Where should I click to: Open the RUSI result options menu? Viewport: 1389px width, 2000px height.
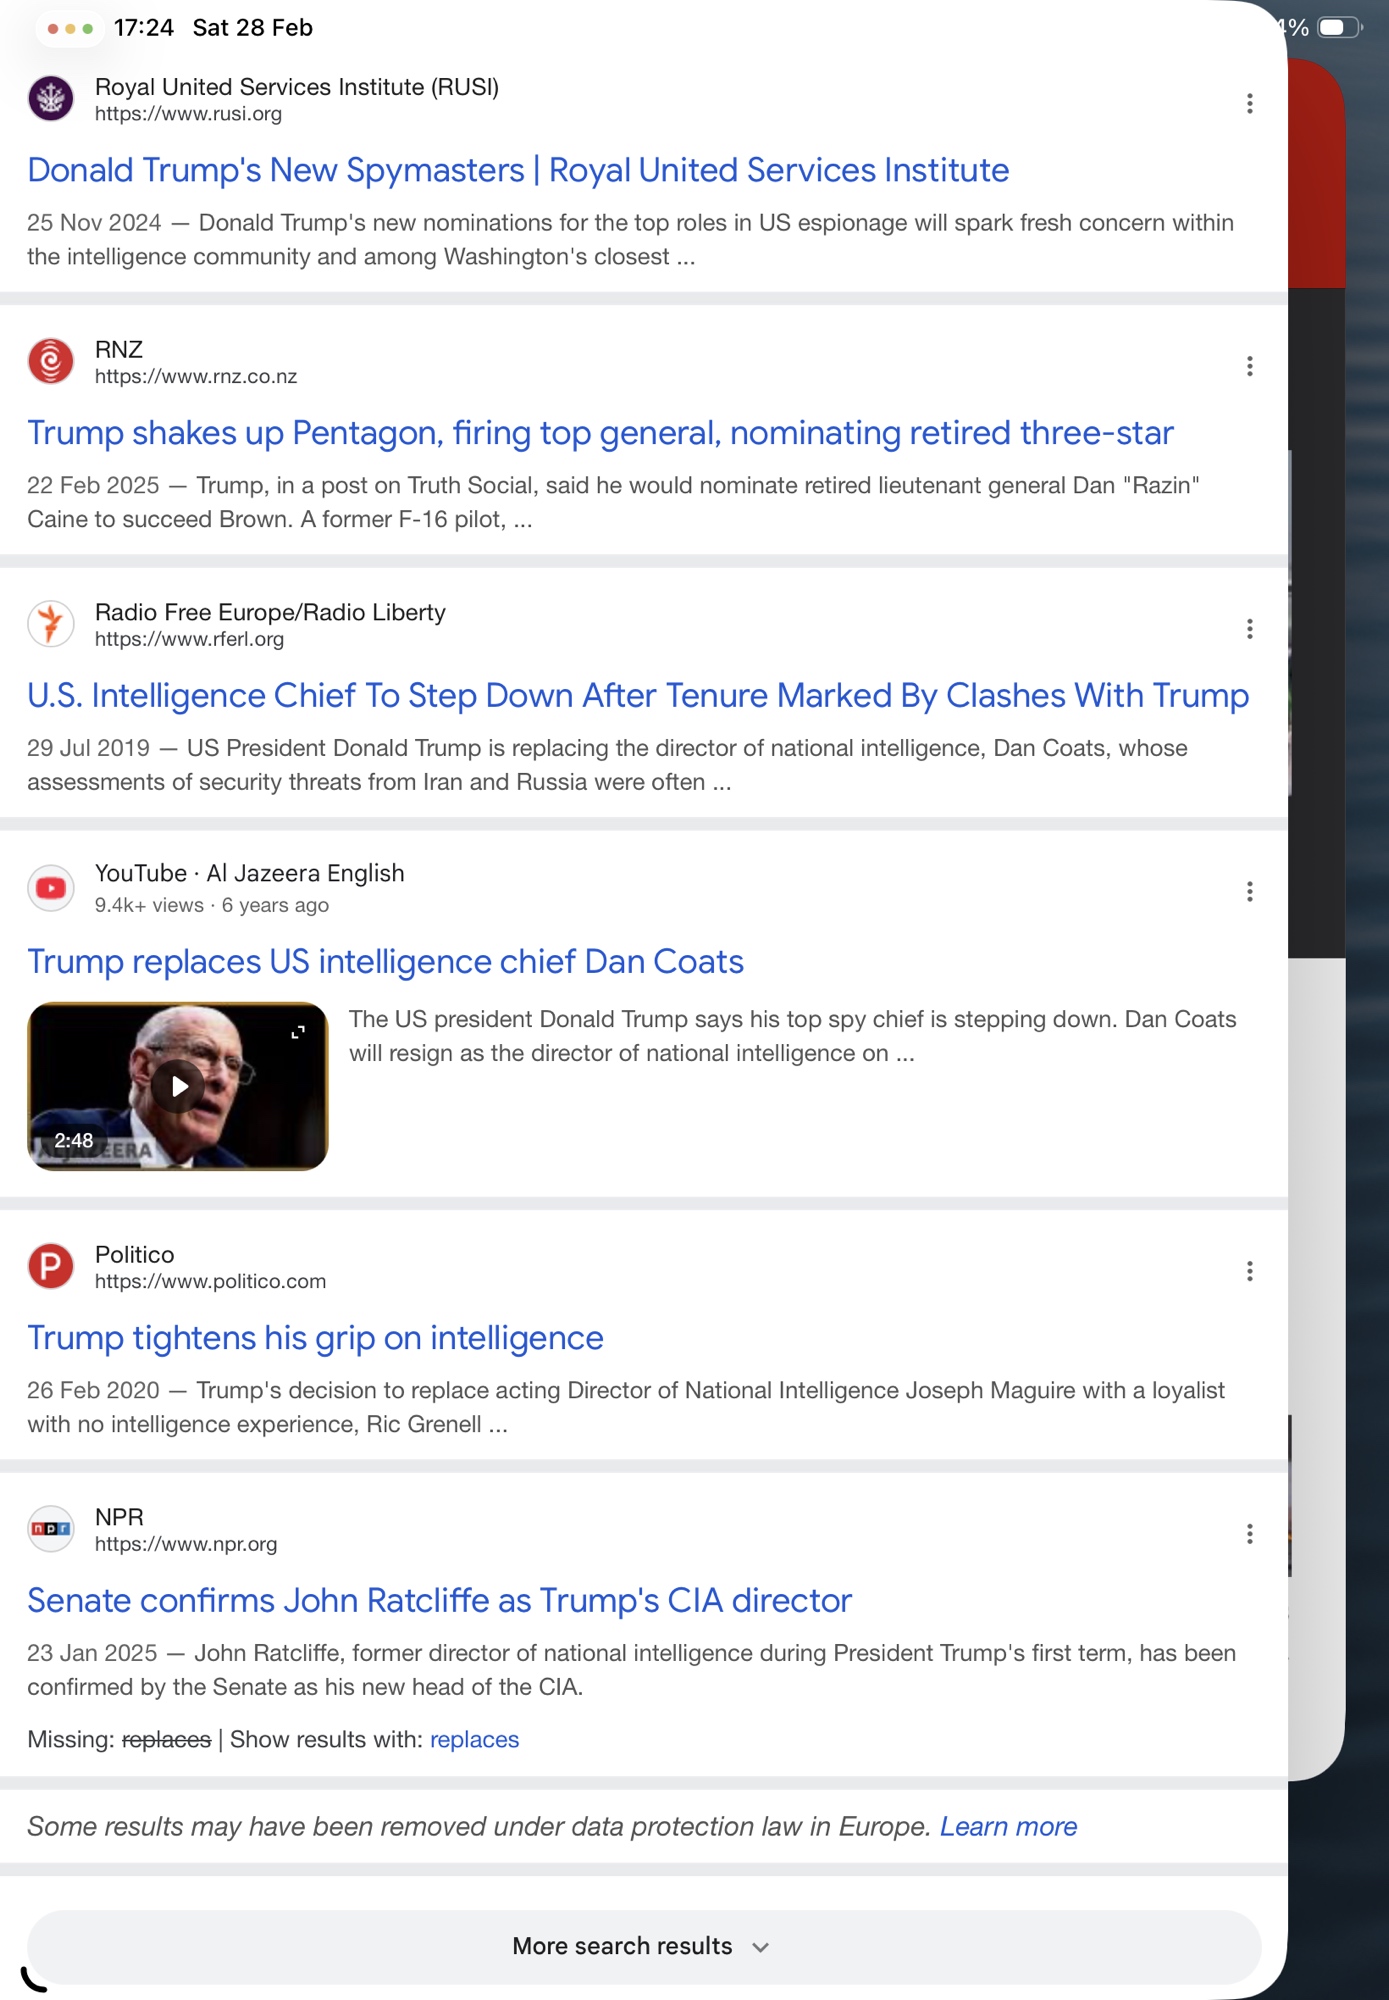point(1249,104)
